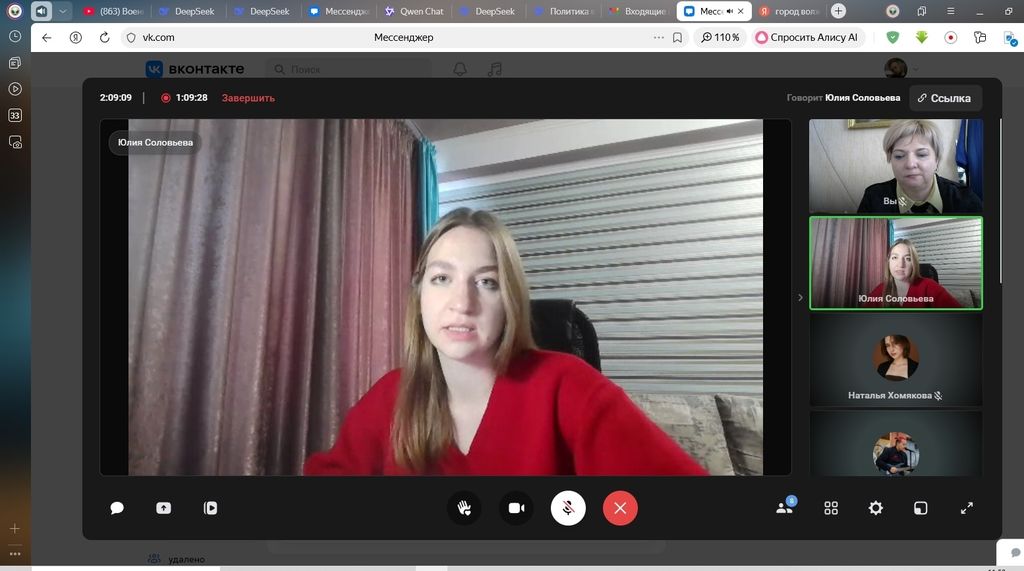Collapse the participants side panel
The width and height of the screenshot is (1024, 571).
(x=799, y=297)
